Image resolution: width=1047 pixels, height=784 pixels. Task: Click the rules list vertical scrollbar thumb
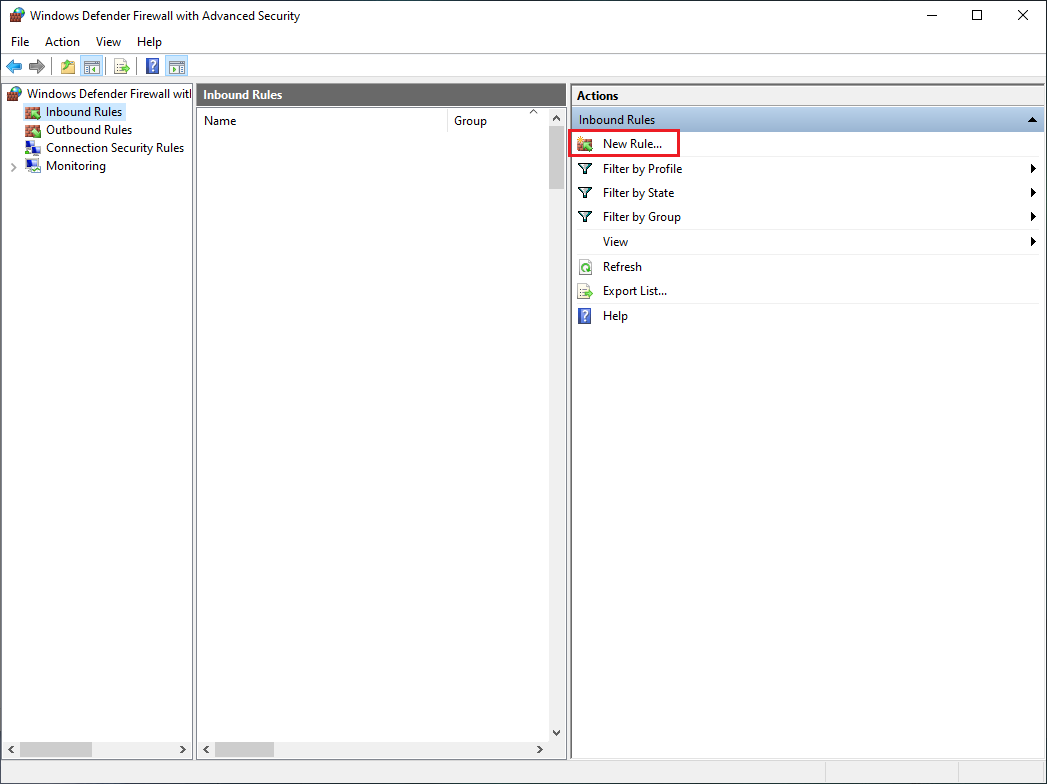pos(556,158)
